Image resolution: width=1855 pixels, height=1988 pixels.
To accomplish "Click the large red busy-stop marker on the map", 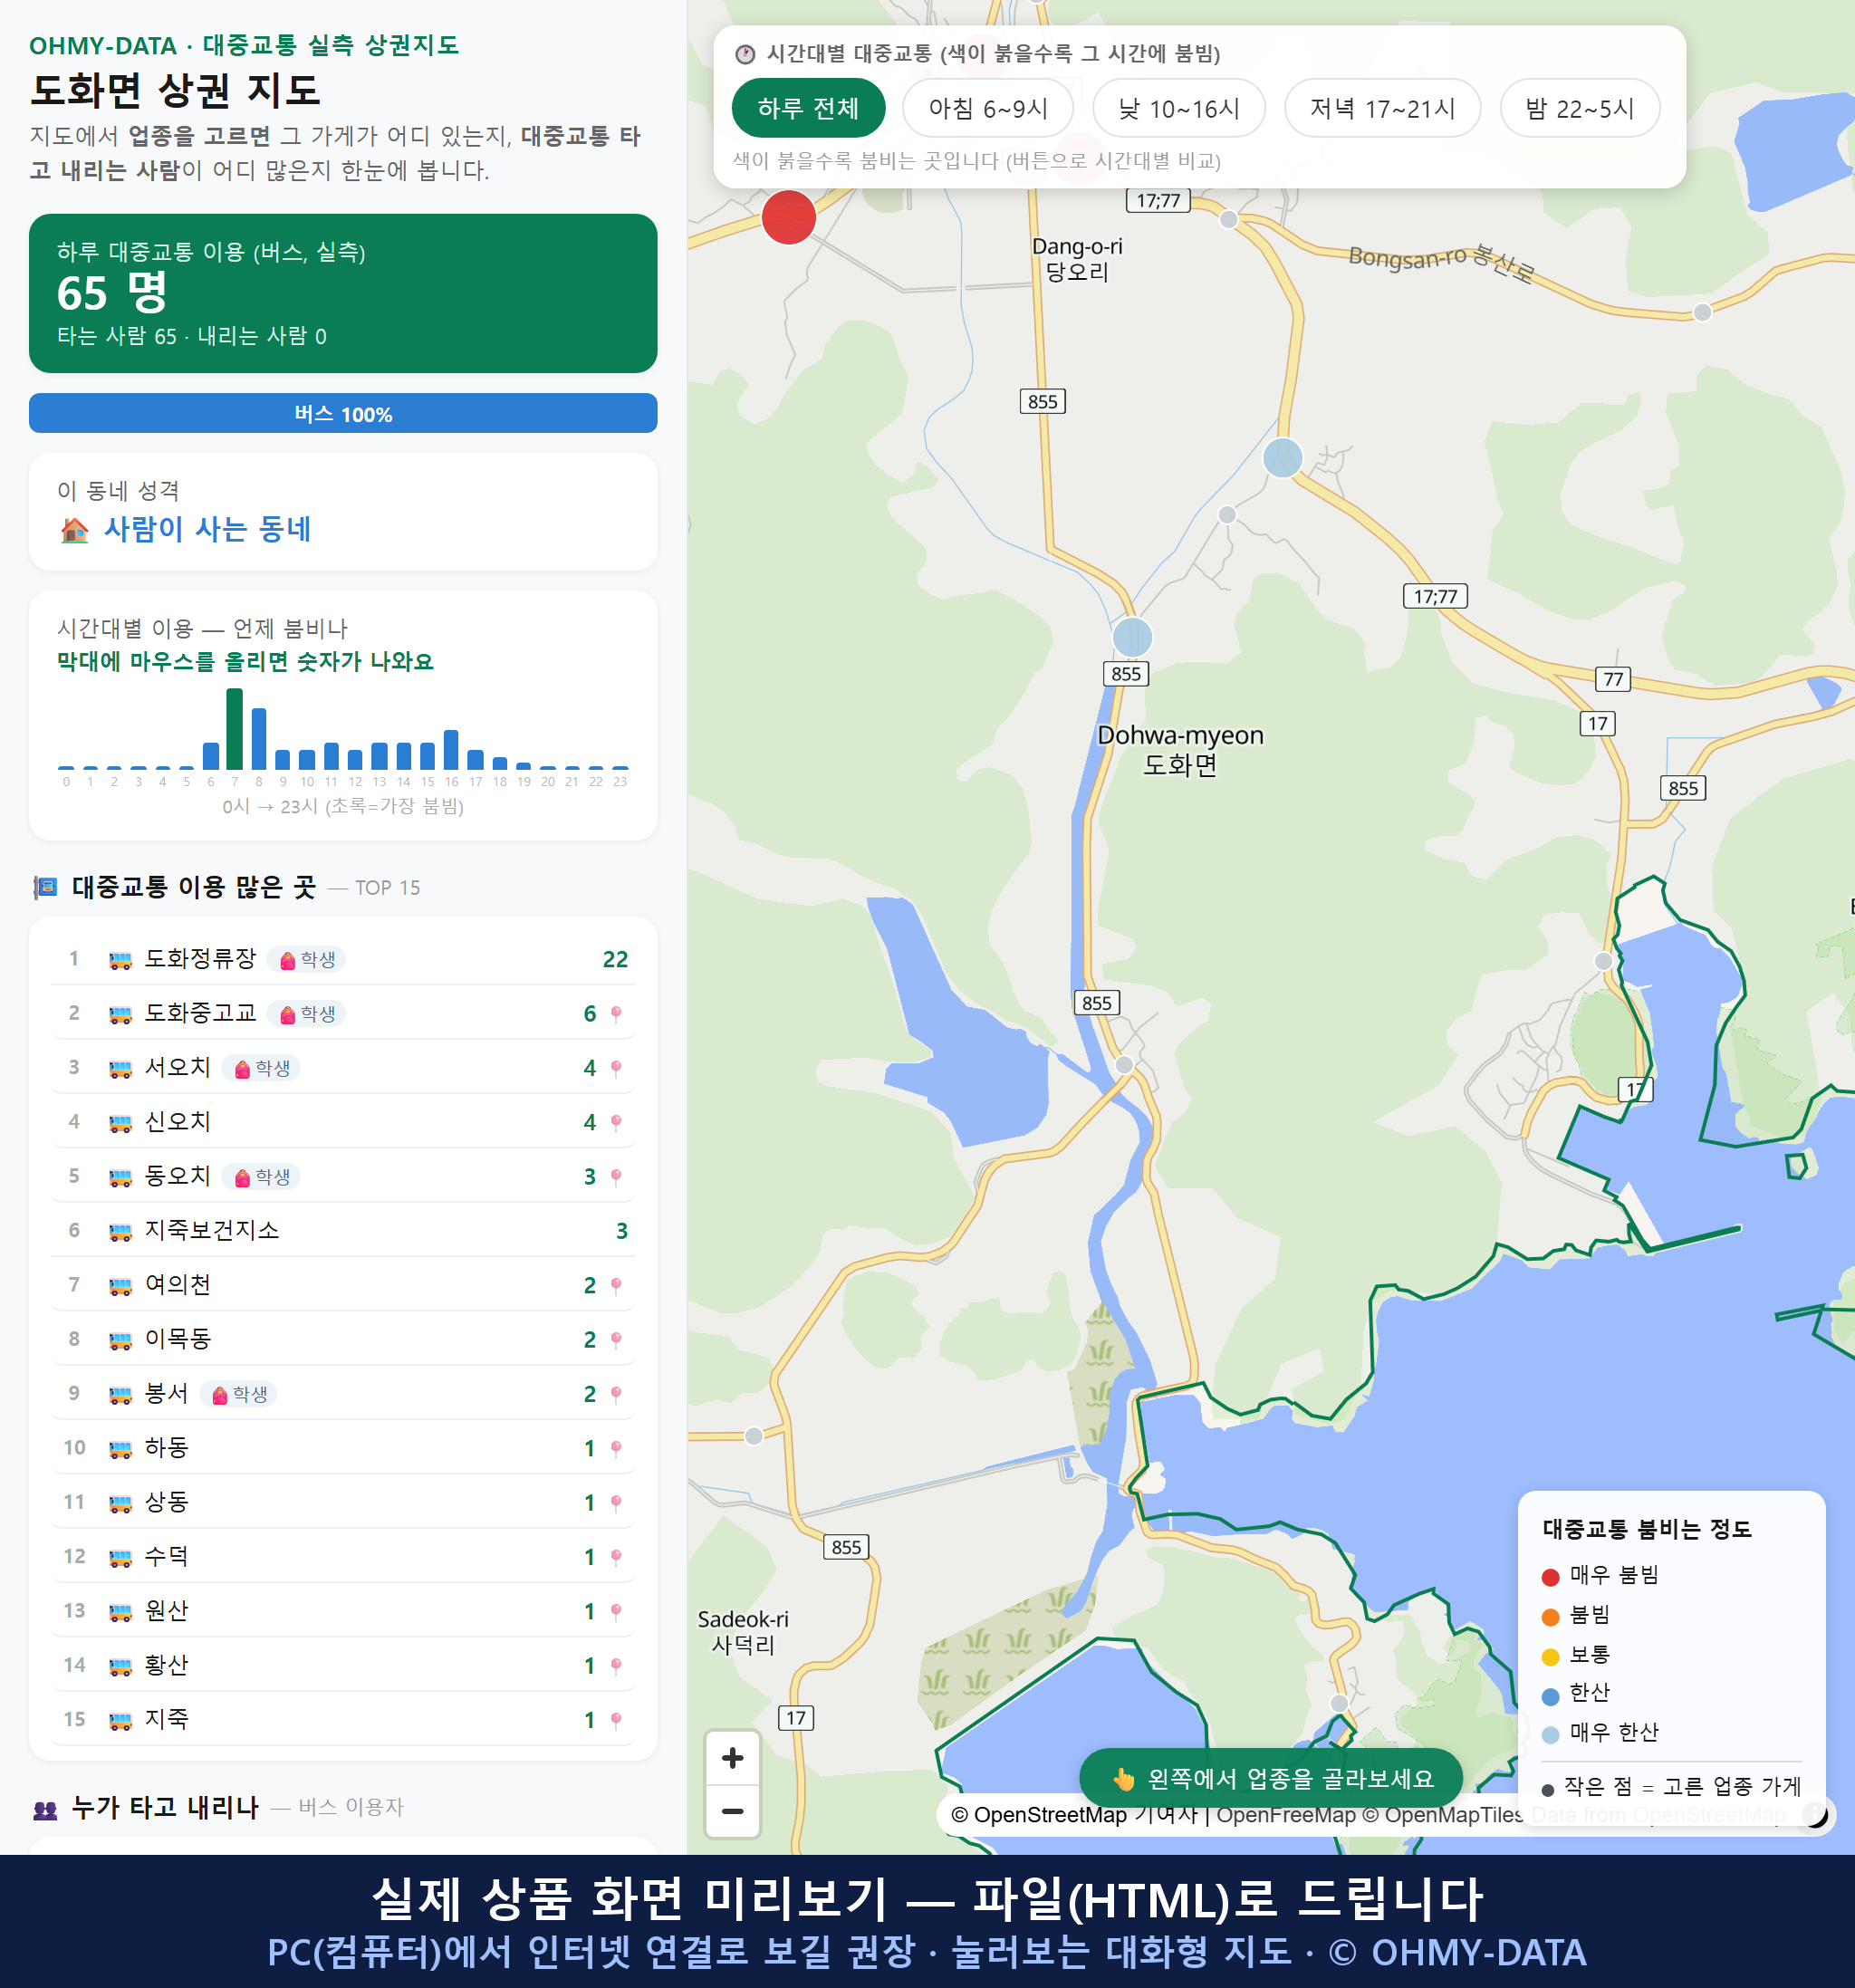I will (789, 217).
